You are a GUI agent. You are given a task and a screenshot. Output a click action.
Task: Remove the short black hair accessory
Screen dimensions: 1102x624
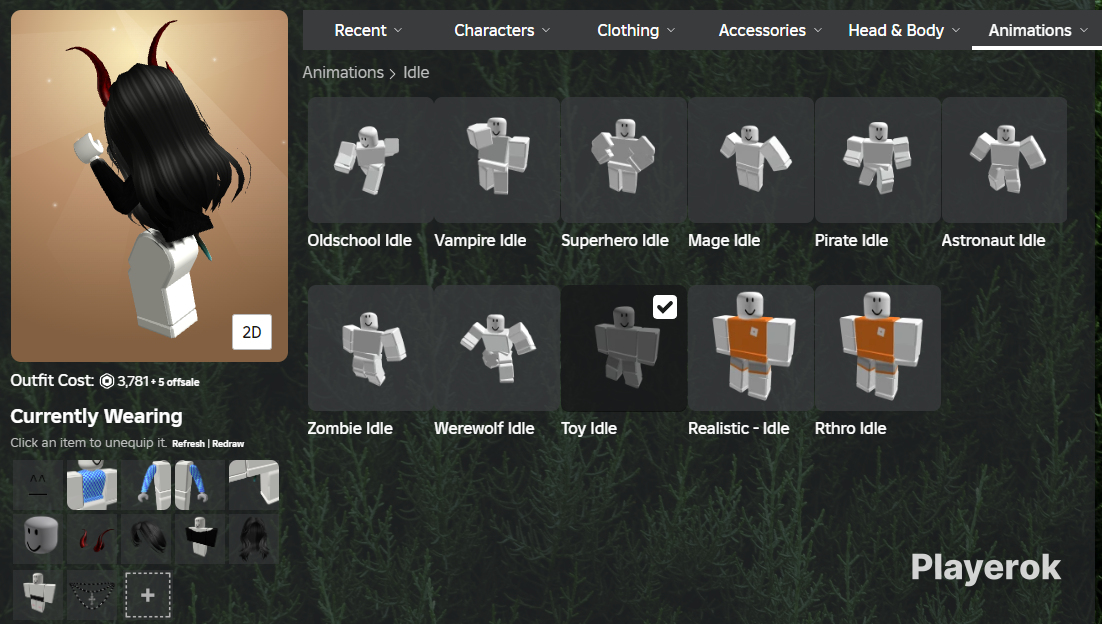pos(146,538)
